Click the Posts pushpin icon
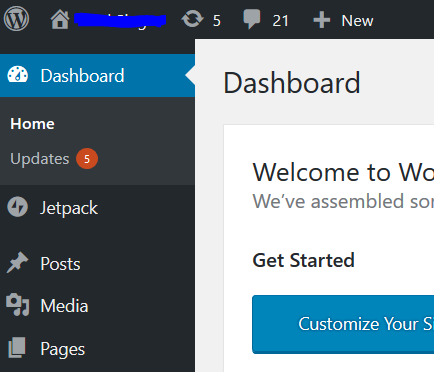The image size is (434, 372). pyautogui.click(x=17, y=263)
